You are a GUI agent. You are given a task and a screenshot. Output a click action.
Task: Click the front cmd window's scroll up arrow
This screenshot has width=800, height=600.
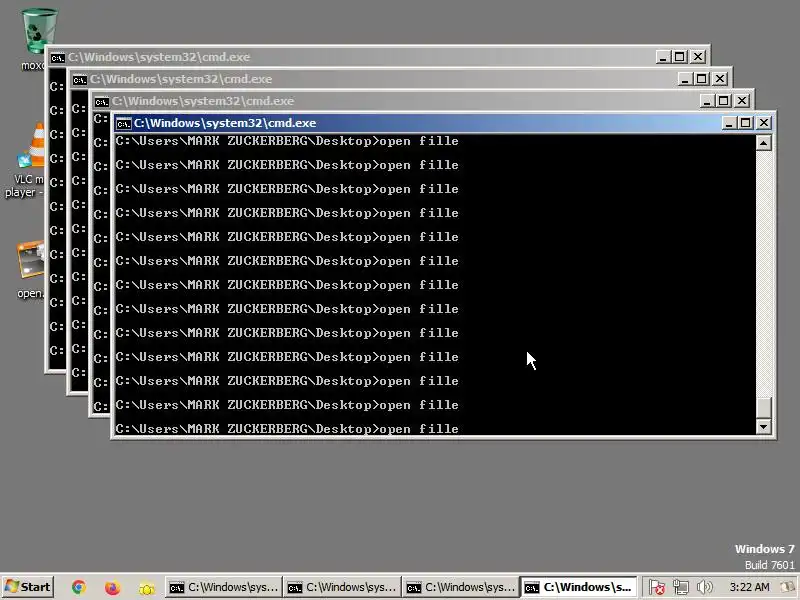pyautogui.click(x=763, y=143)
